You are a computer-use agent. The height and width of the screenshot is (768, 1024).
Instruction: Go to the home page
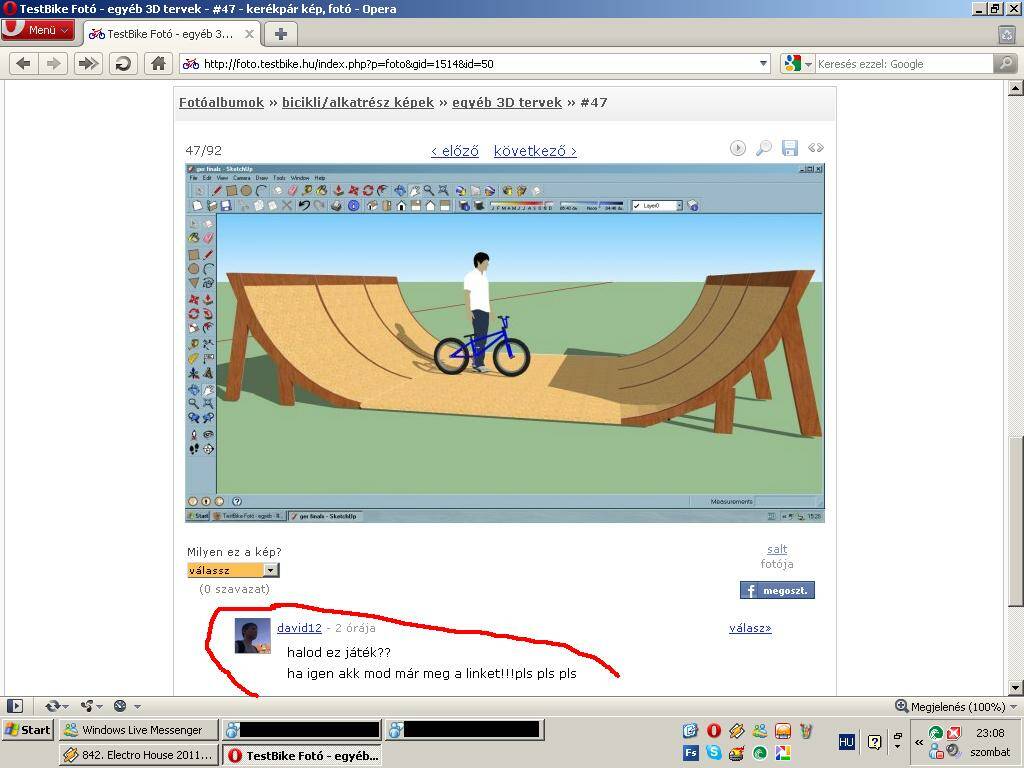tap(158, 63)
